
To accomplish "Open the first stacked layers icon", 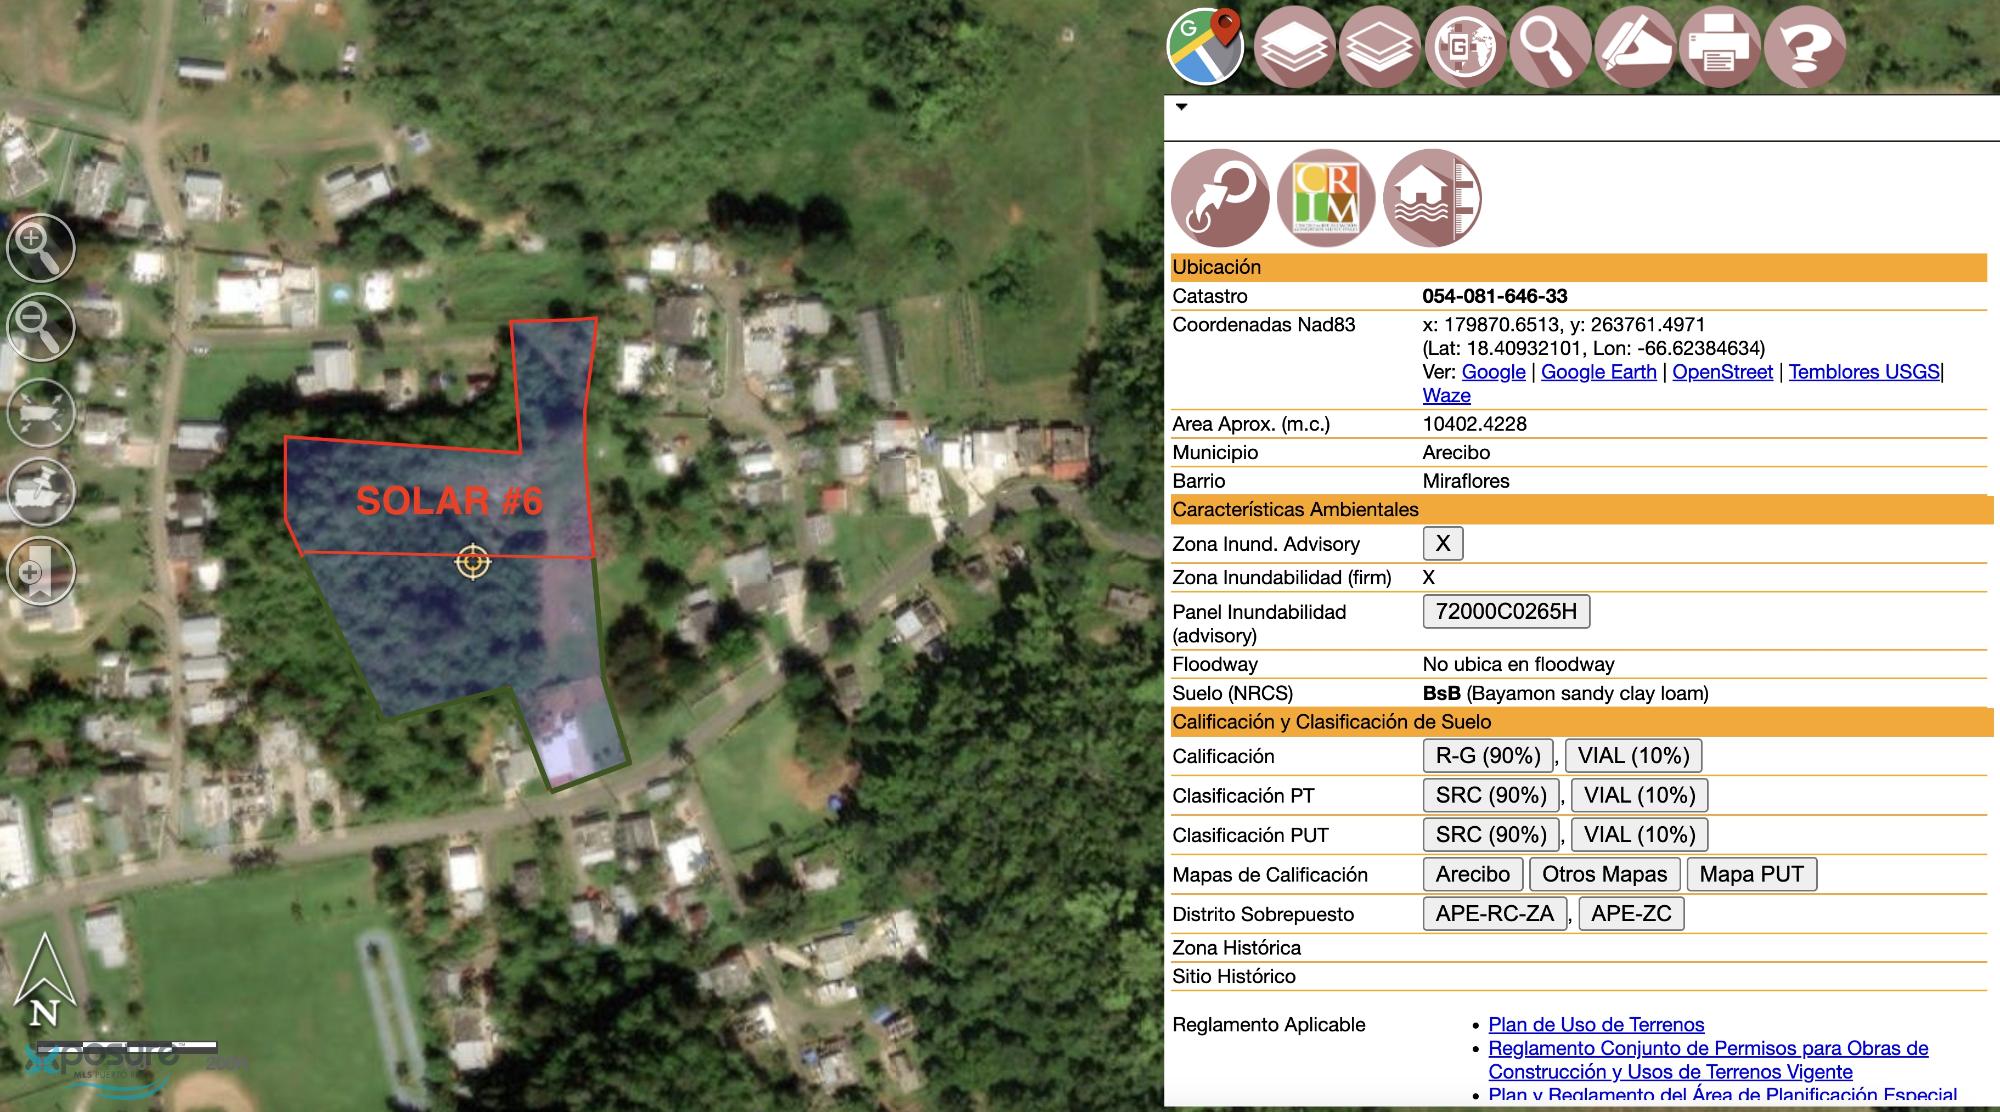I will [1293, 46].
